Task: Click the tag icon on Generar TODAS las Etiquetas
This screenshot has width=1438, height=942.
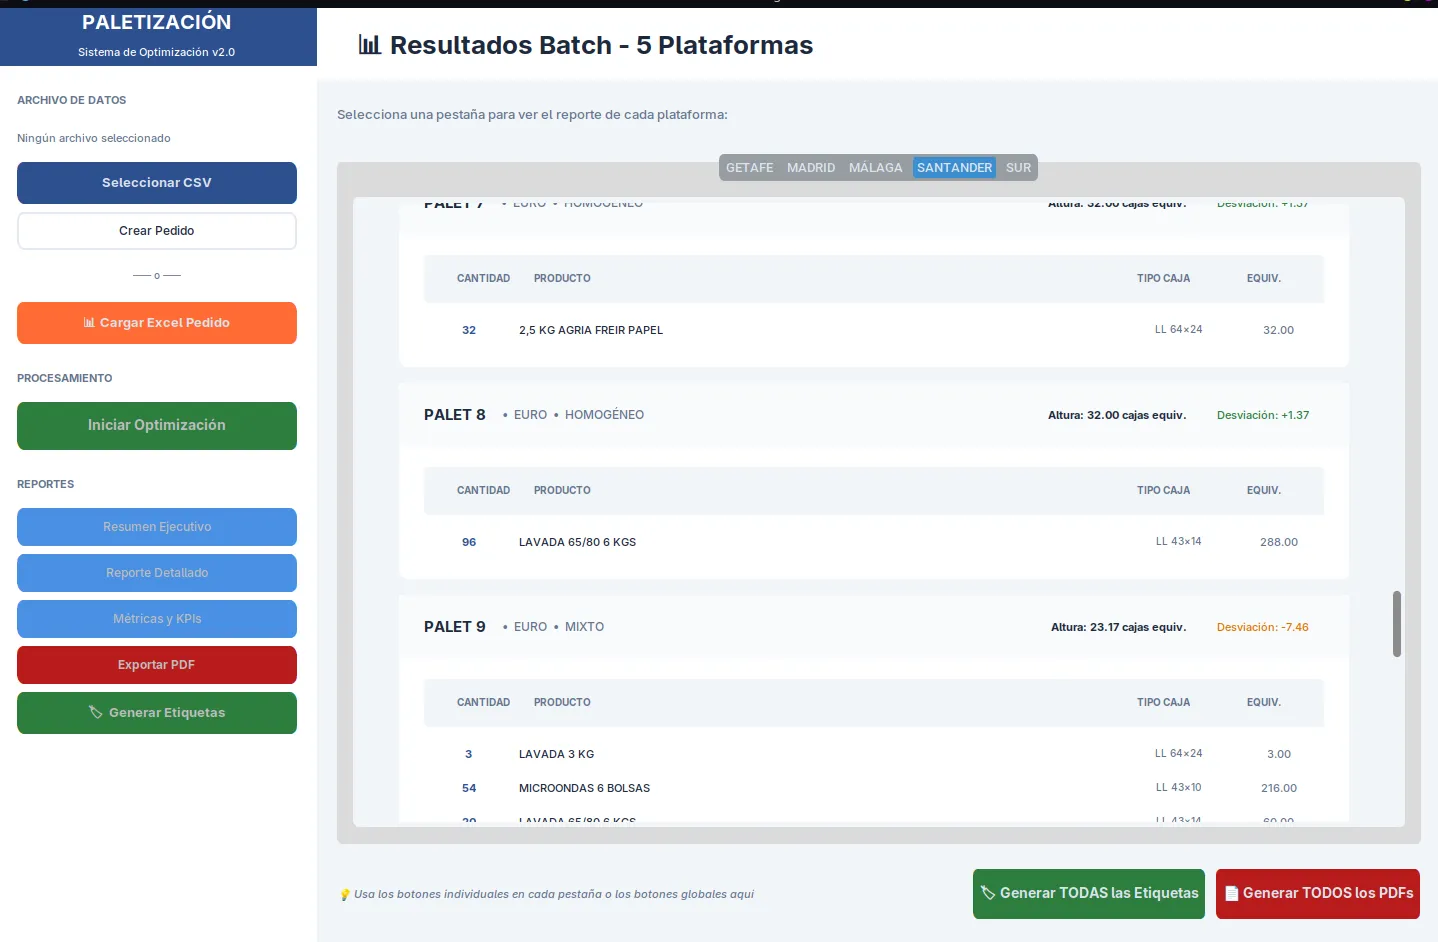Action: (x=988, y=893)
